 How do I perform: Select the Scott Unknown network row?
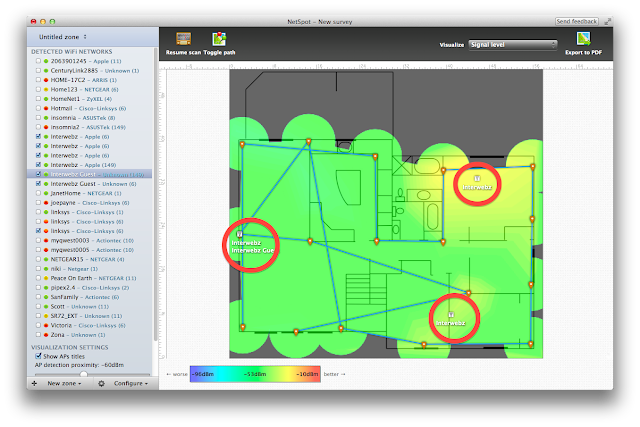[90, 306]
